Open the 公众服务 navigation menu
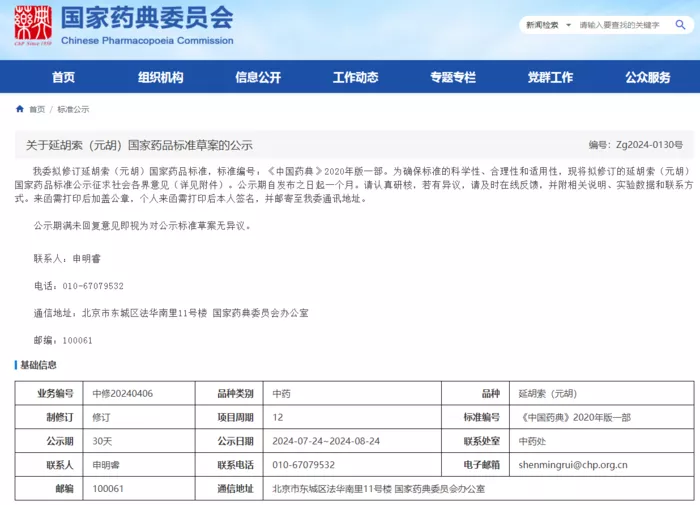The image size is (700, 505). [x=648, y=77]
